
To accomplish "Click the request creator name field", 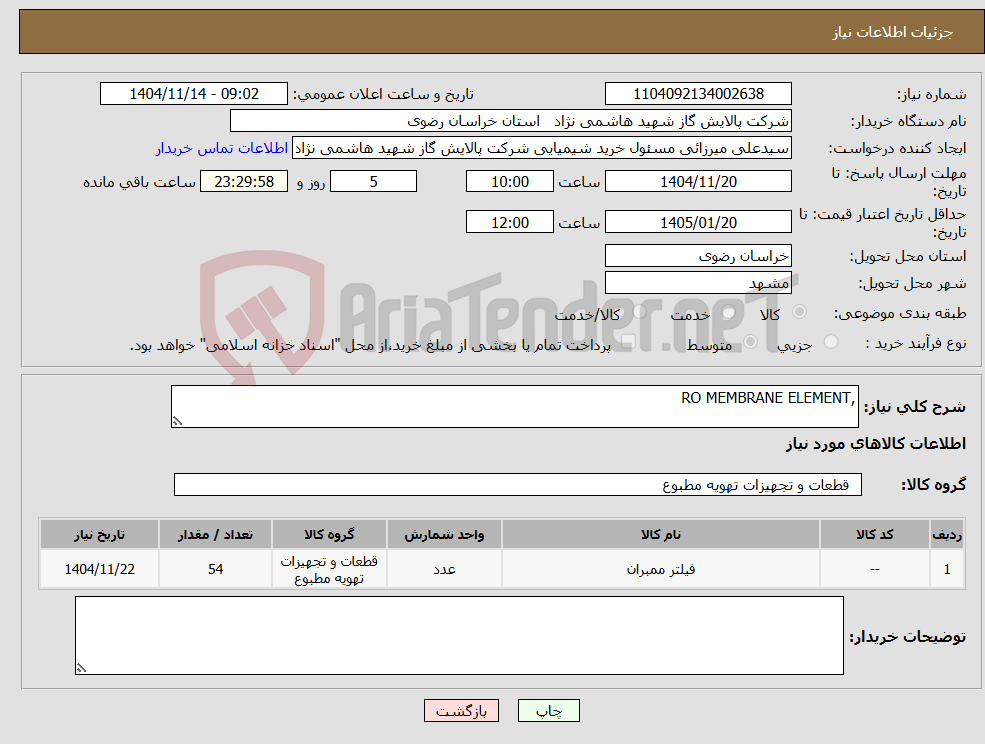I will click(x=541, y=148).
